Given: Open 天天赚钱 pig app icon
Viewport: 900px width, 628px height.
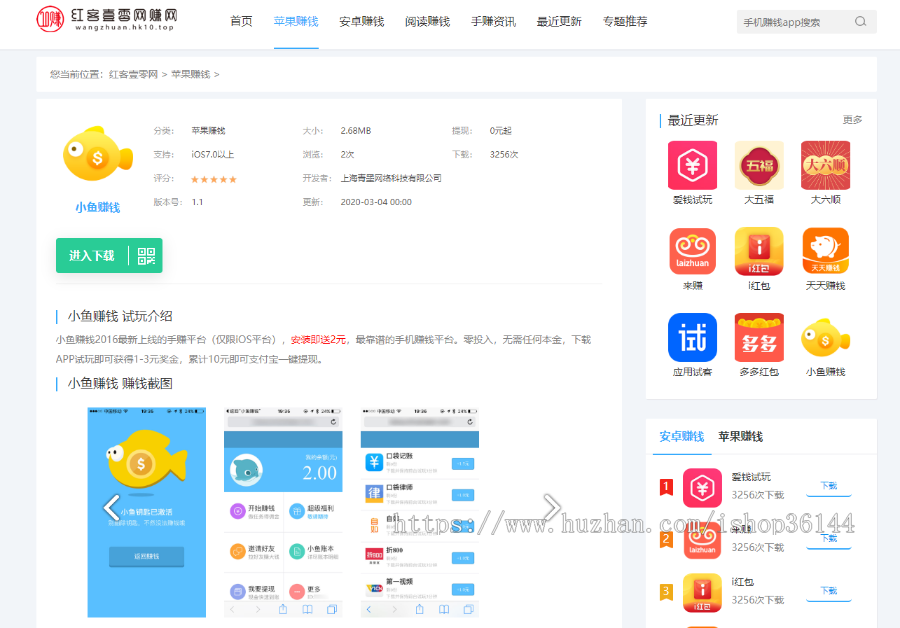Looking at the screenshot, I should pyautogui.click(x=825, y=251).
